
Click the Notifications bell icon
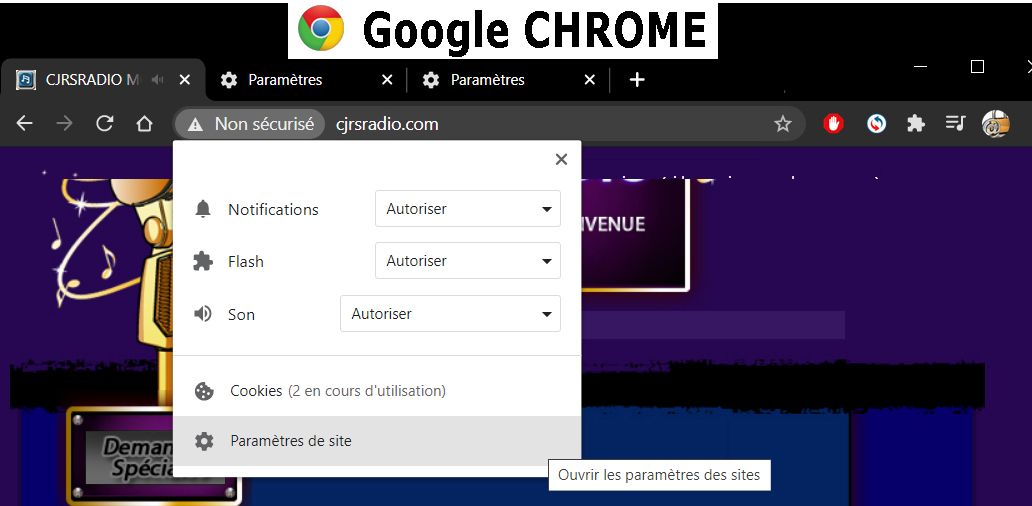point(203,209)
